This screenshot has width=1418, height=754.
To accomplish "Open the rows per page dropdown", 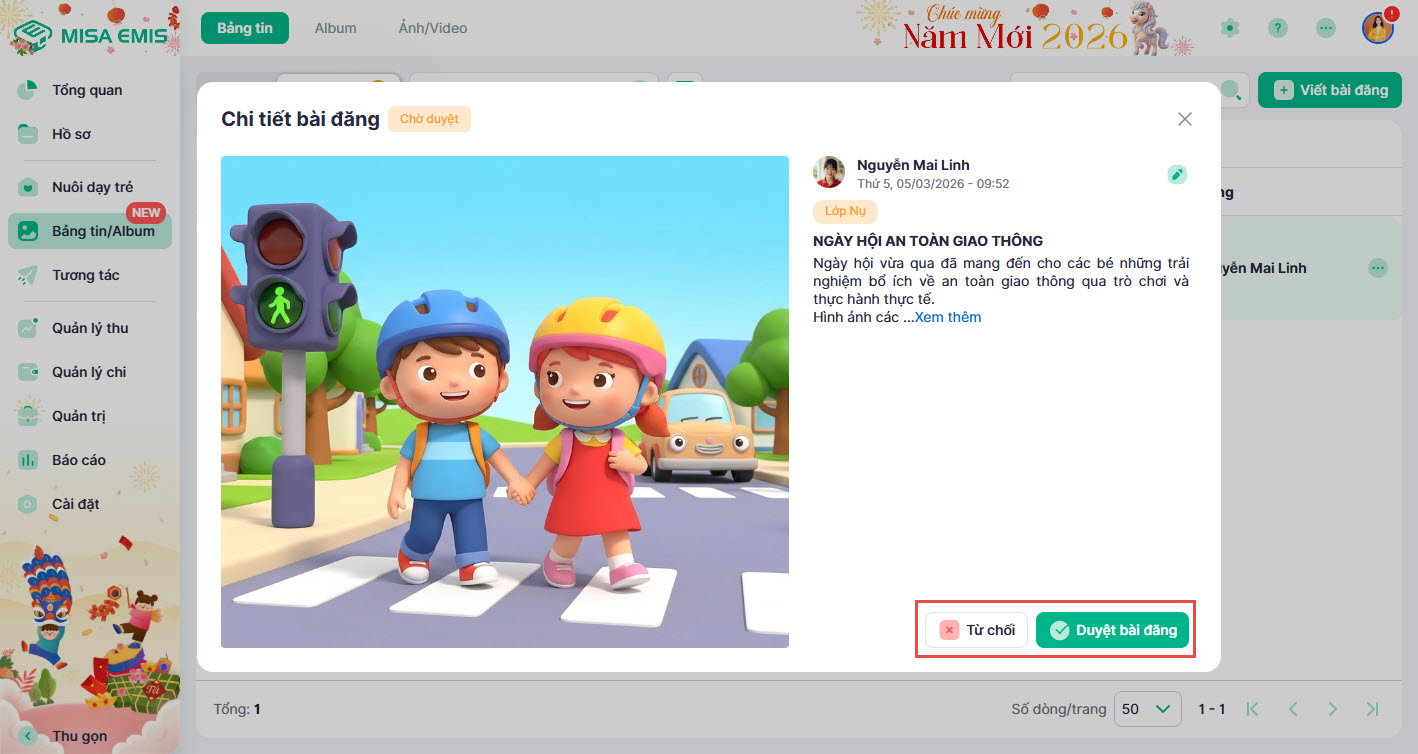I will pyautogui.click(x=1147, y=709).
